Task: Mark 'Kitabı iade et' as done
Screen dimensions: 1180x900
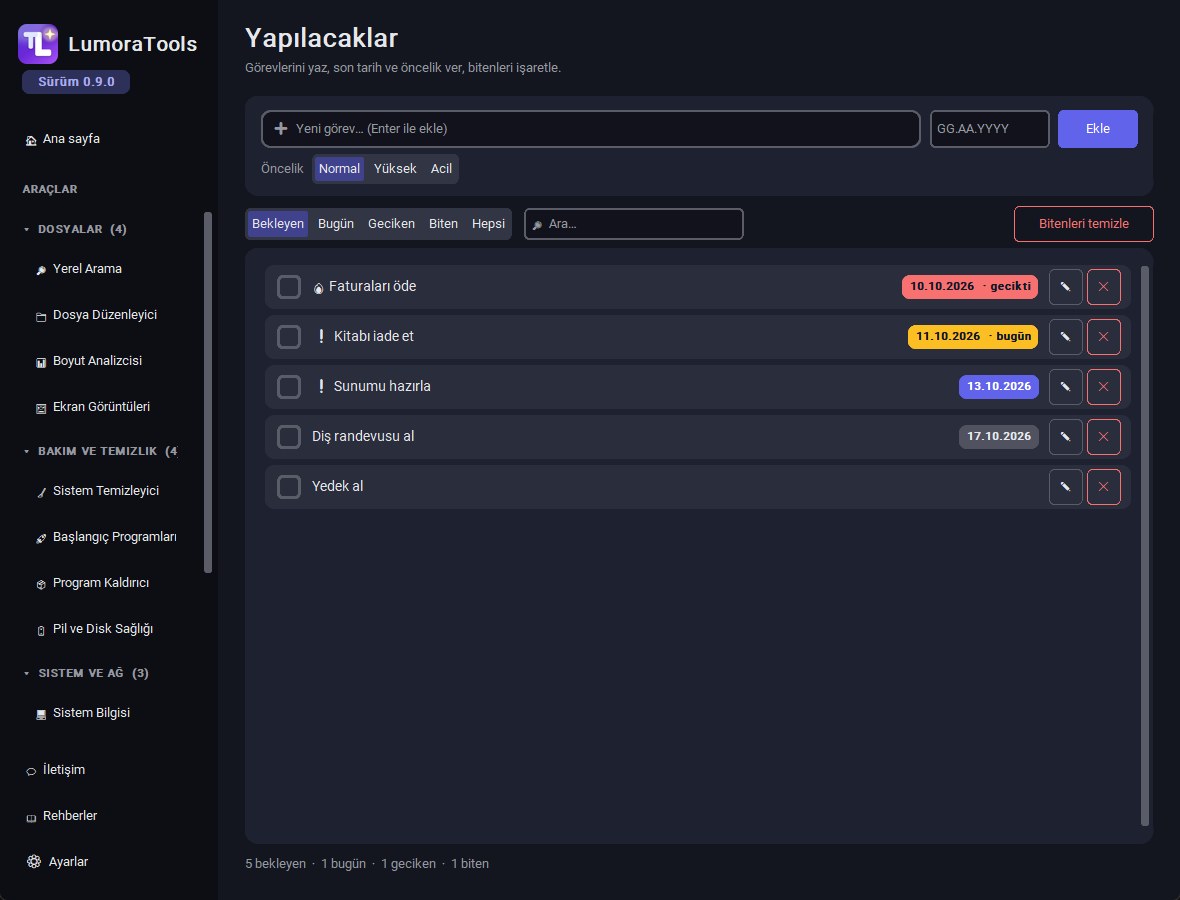Action: 289,336
